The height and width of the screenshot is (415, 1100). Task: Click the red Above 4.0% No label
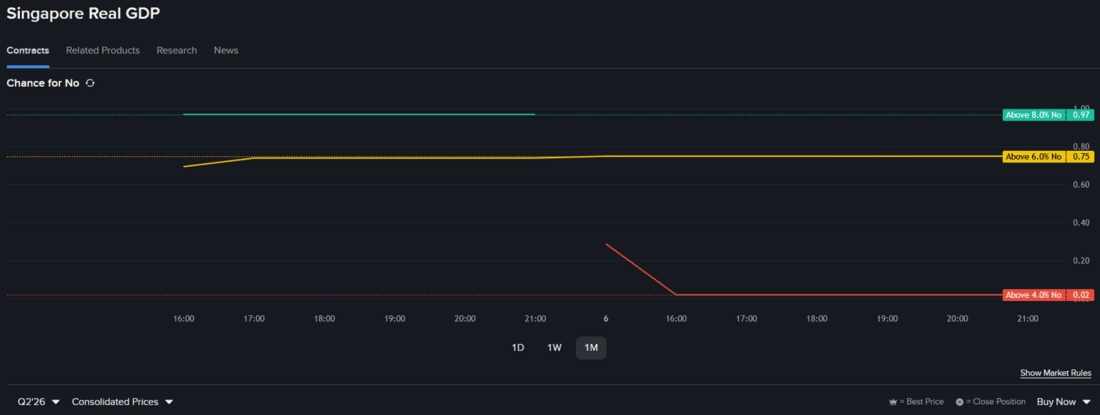(x=1034, y=295)
